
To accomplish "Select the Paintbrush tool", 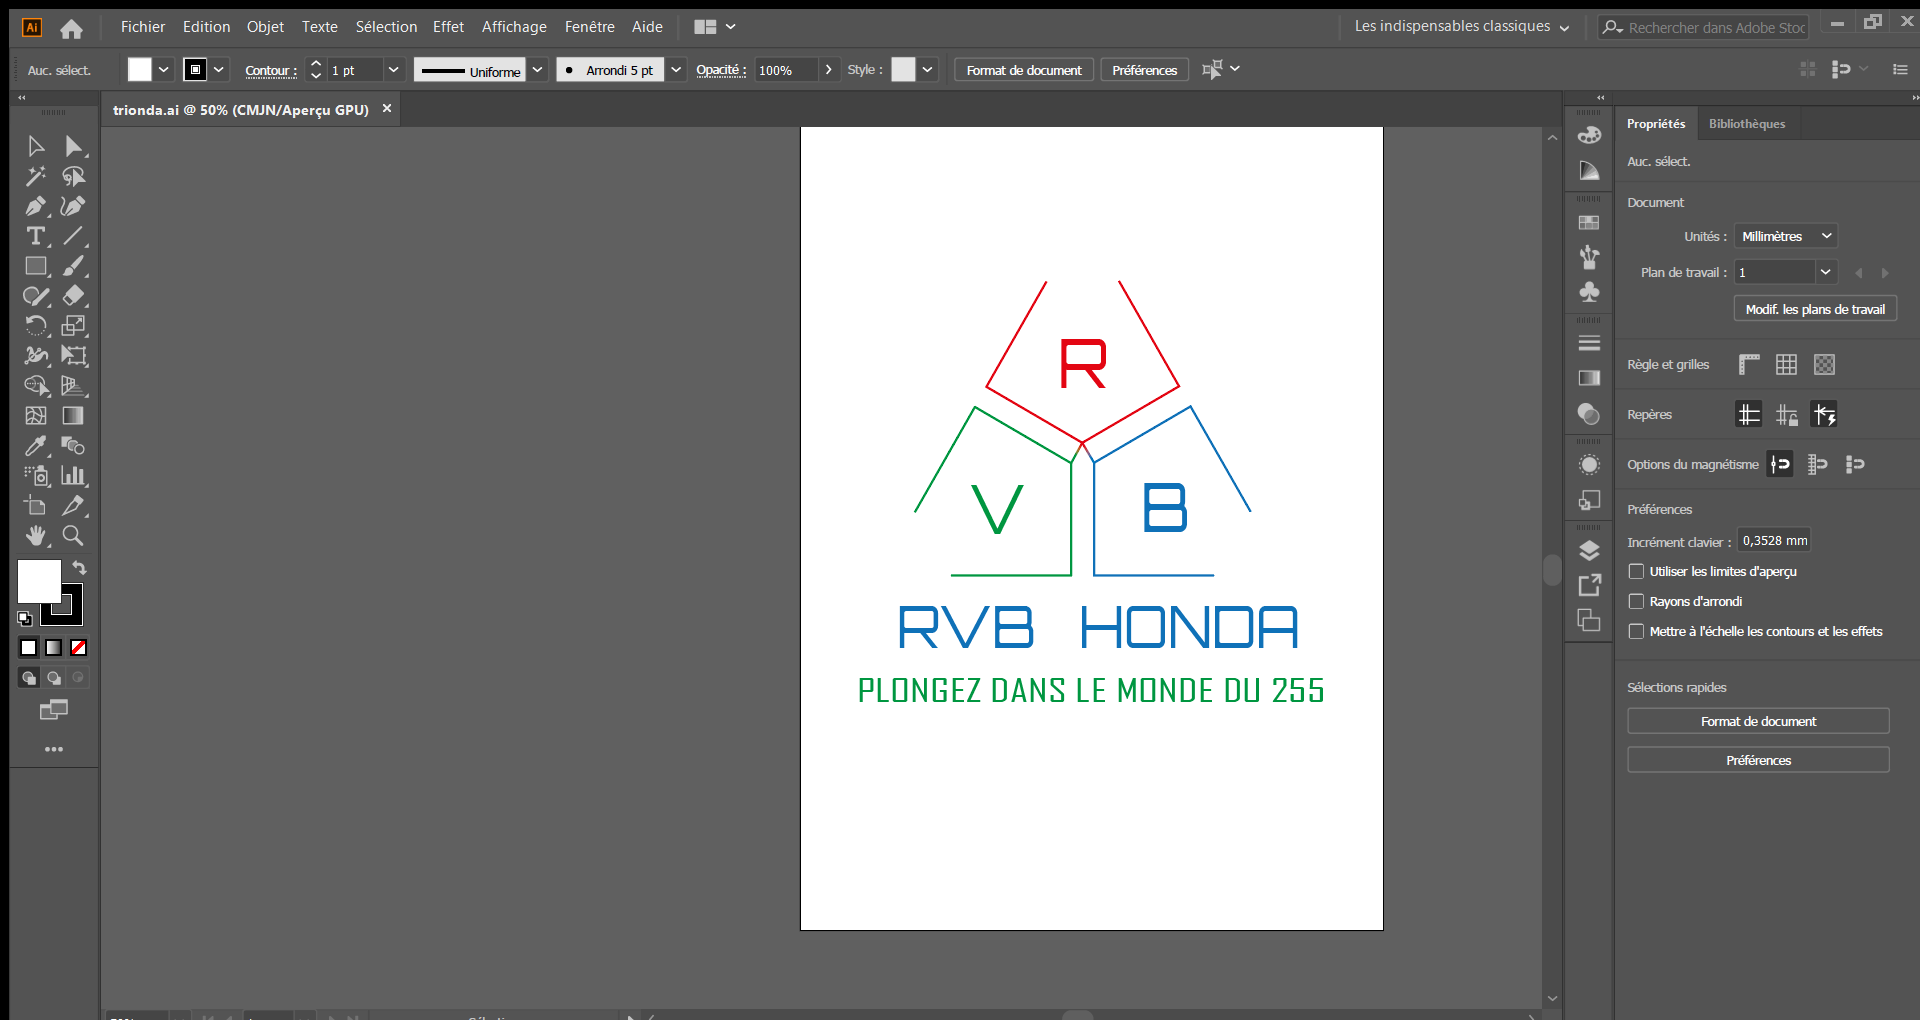I will tap(74, 267).
